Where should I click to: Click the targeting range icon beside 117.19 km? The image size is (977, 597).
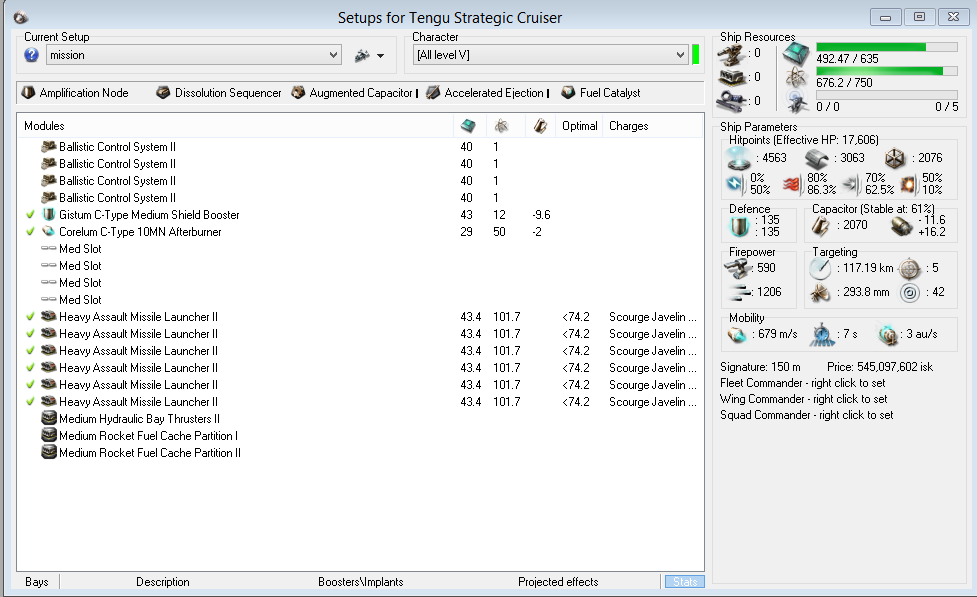coord(820,269)
